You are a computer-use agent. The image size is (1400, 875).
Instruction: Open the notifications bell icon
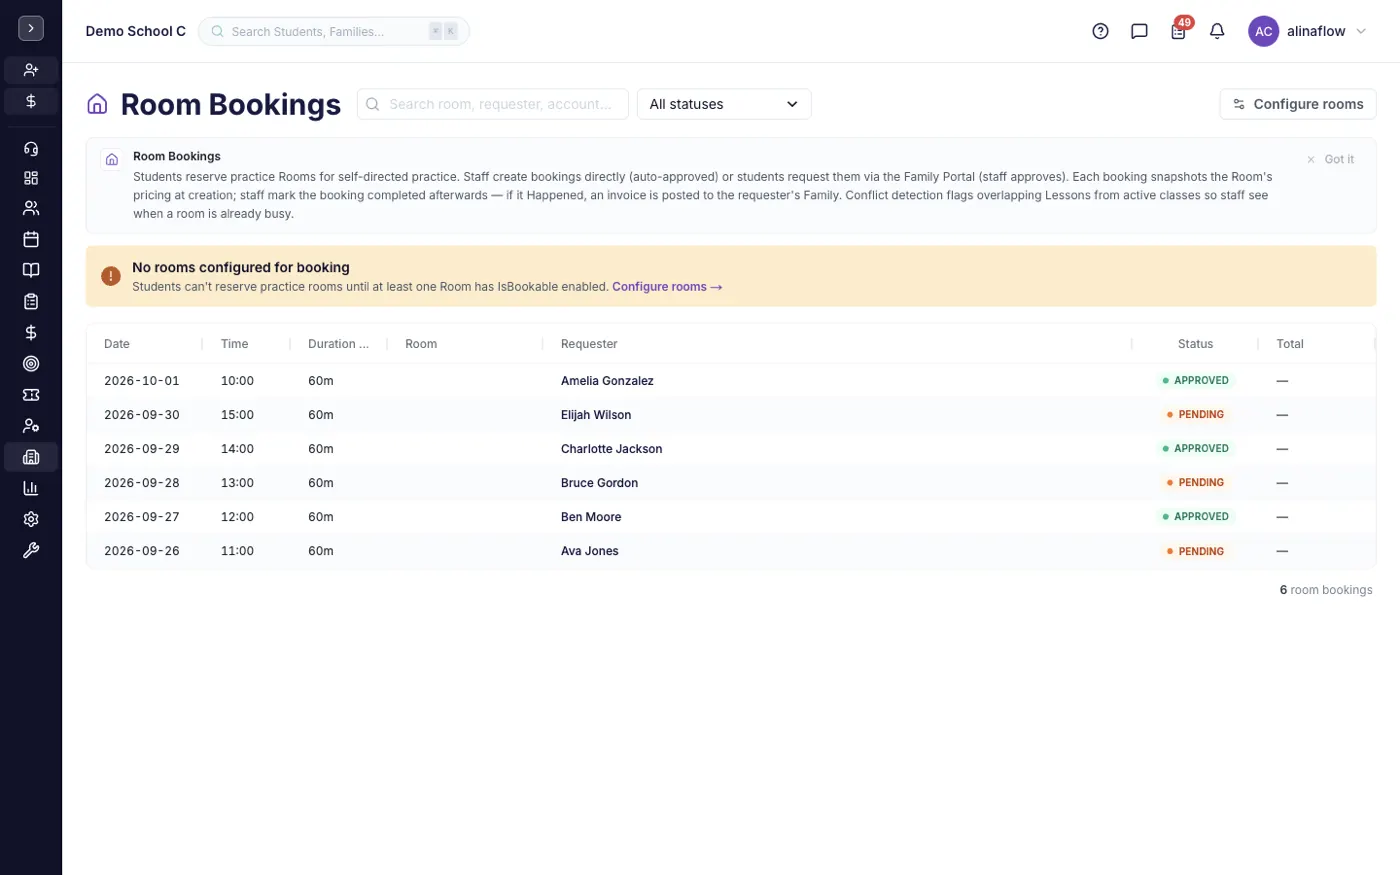point(1217,31)
